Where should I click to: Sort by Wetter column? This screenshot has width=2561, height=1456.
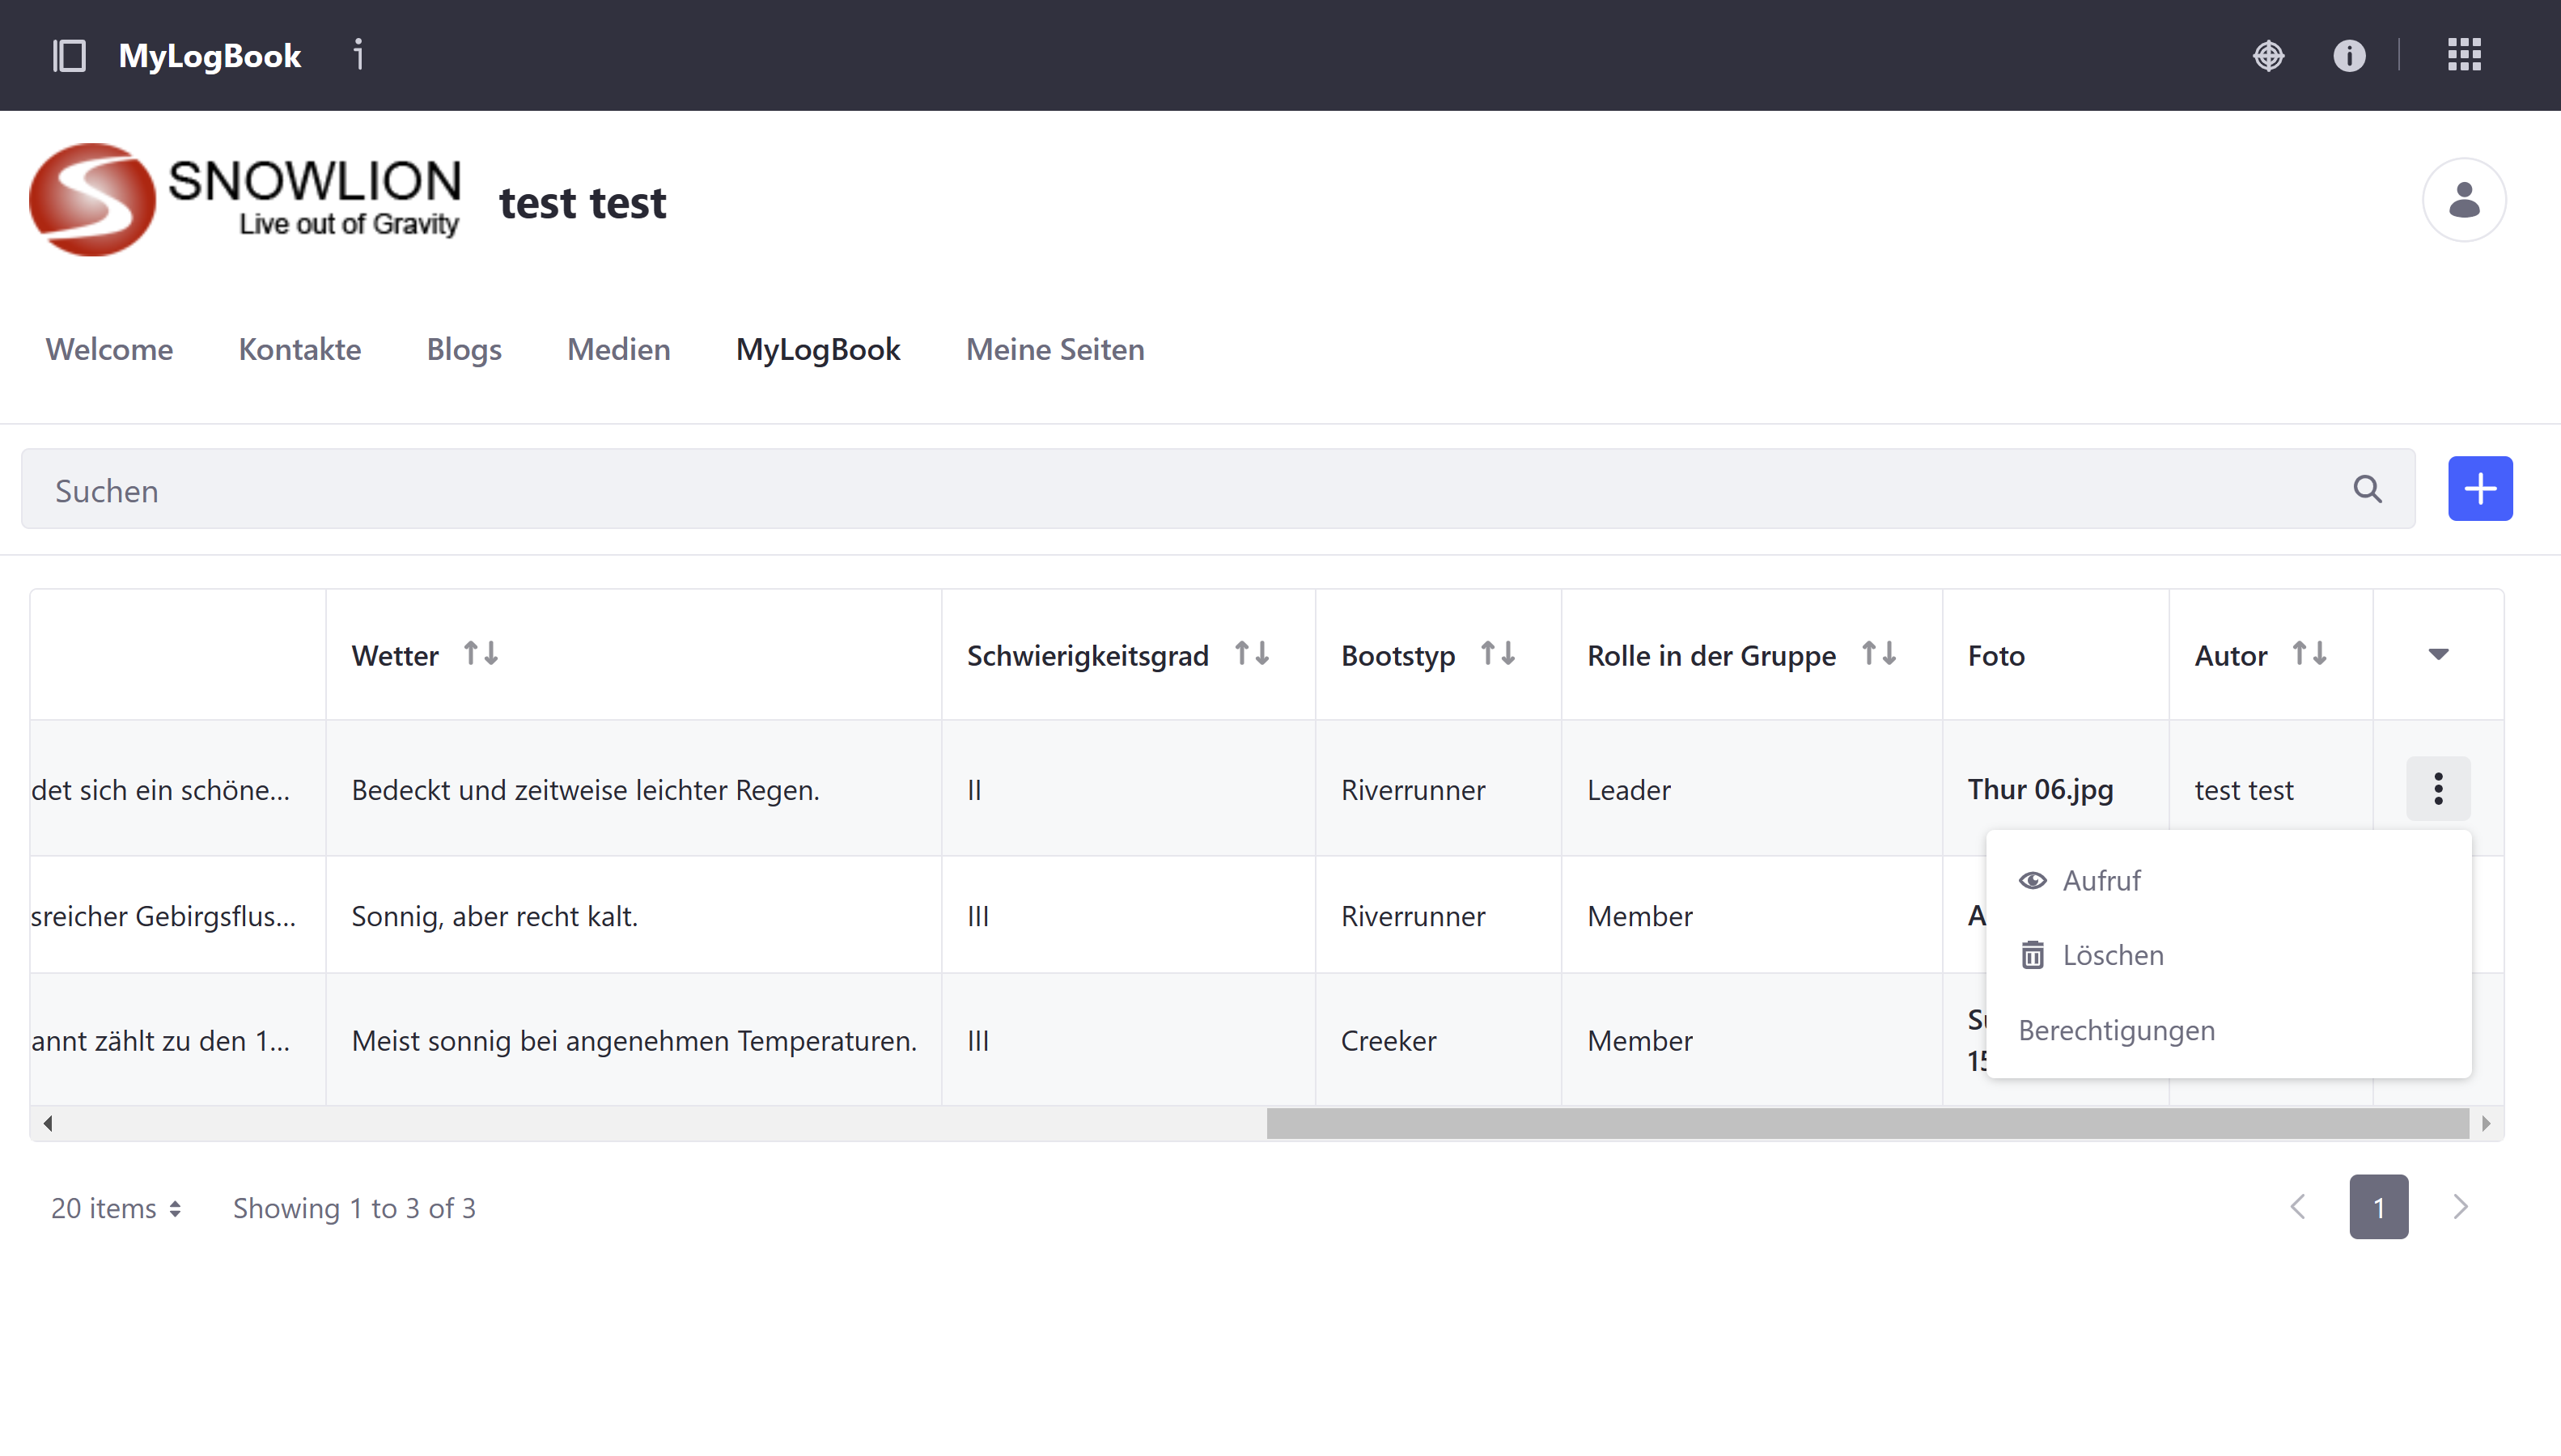481,654
